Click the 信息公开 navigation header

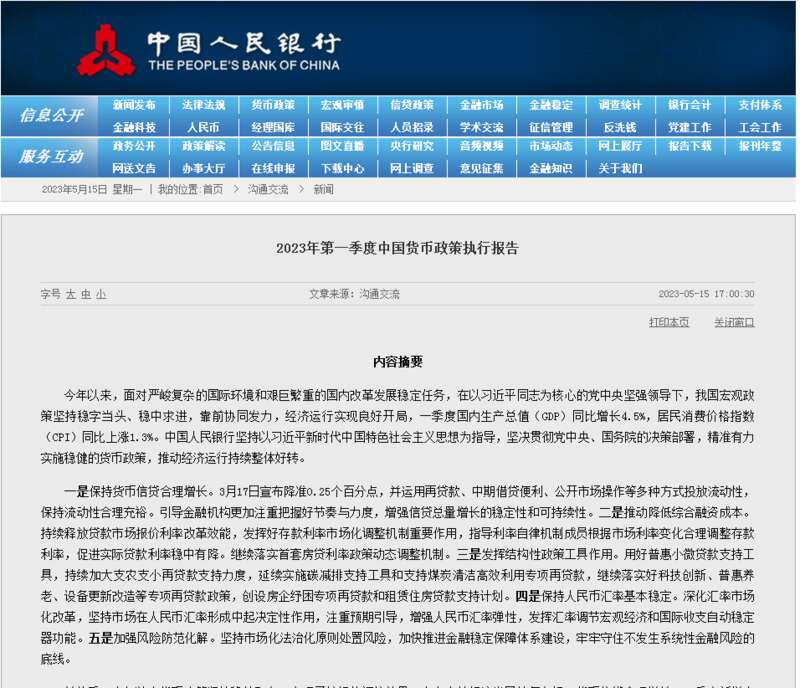pyautogui.click(x=51, y=115)
